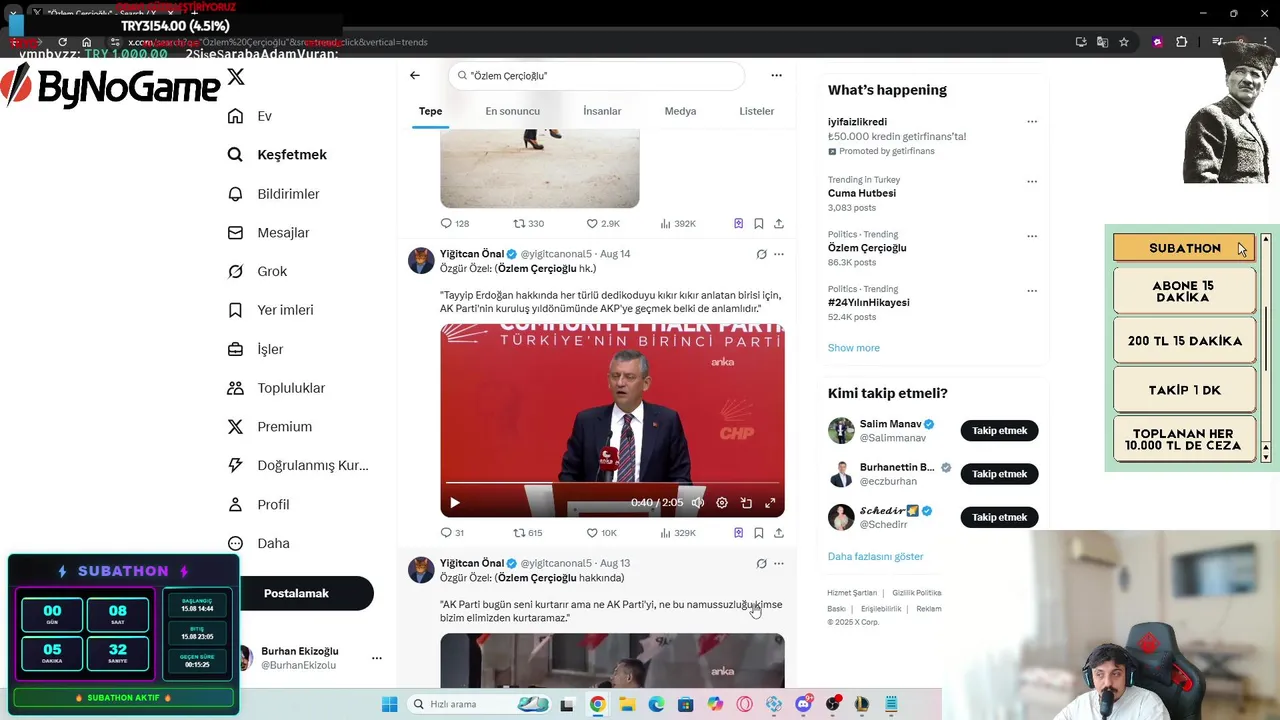Click Daha fazlasını göster link
Viewport: 1280px width, 720px height.
click(875, 557)
